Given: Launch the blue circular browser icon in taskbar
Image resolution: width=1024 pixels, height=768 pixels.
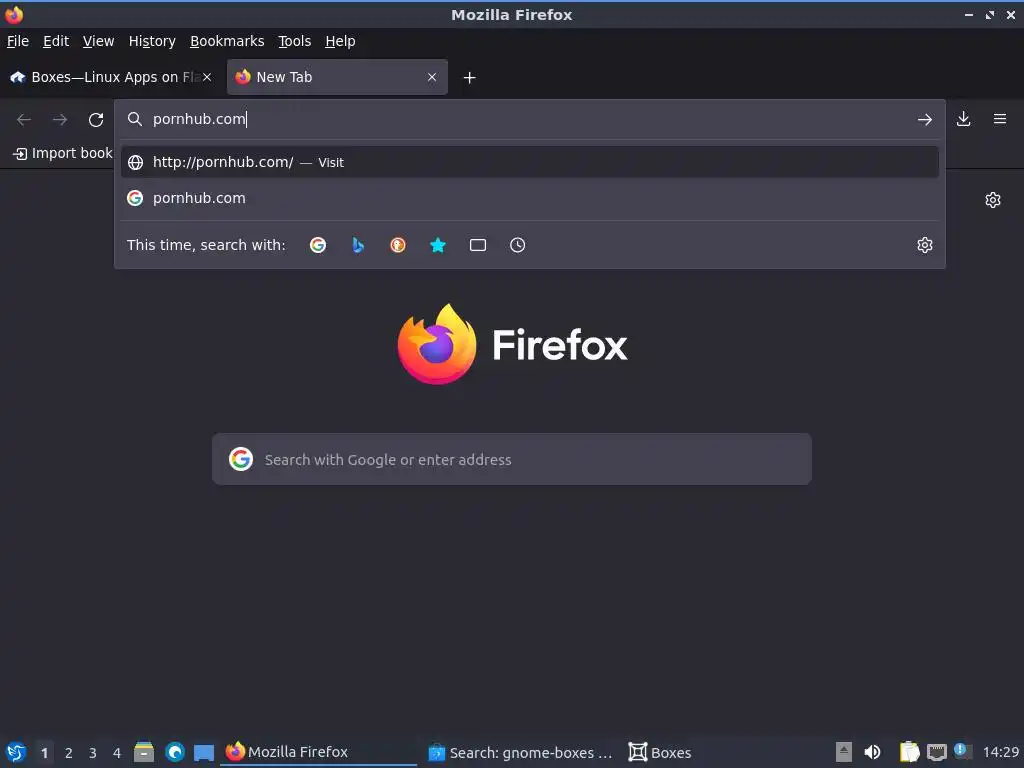Looking at the screenshot, I should (174, 752).
